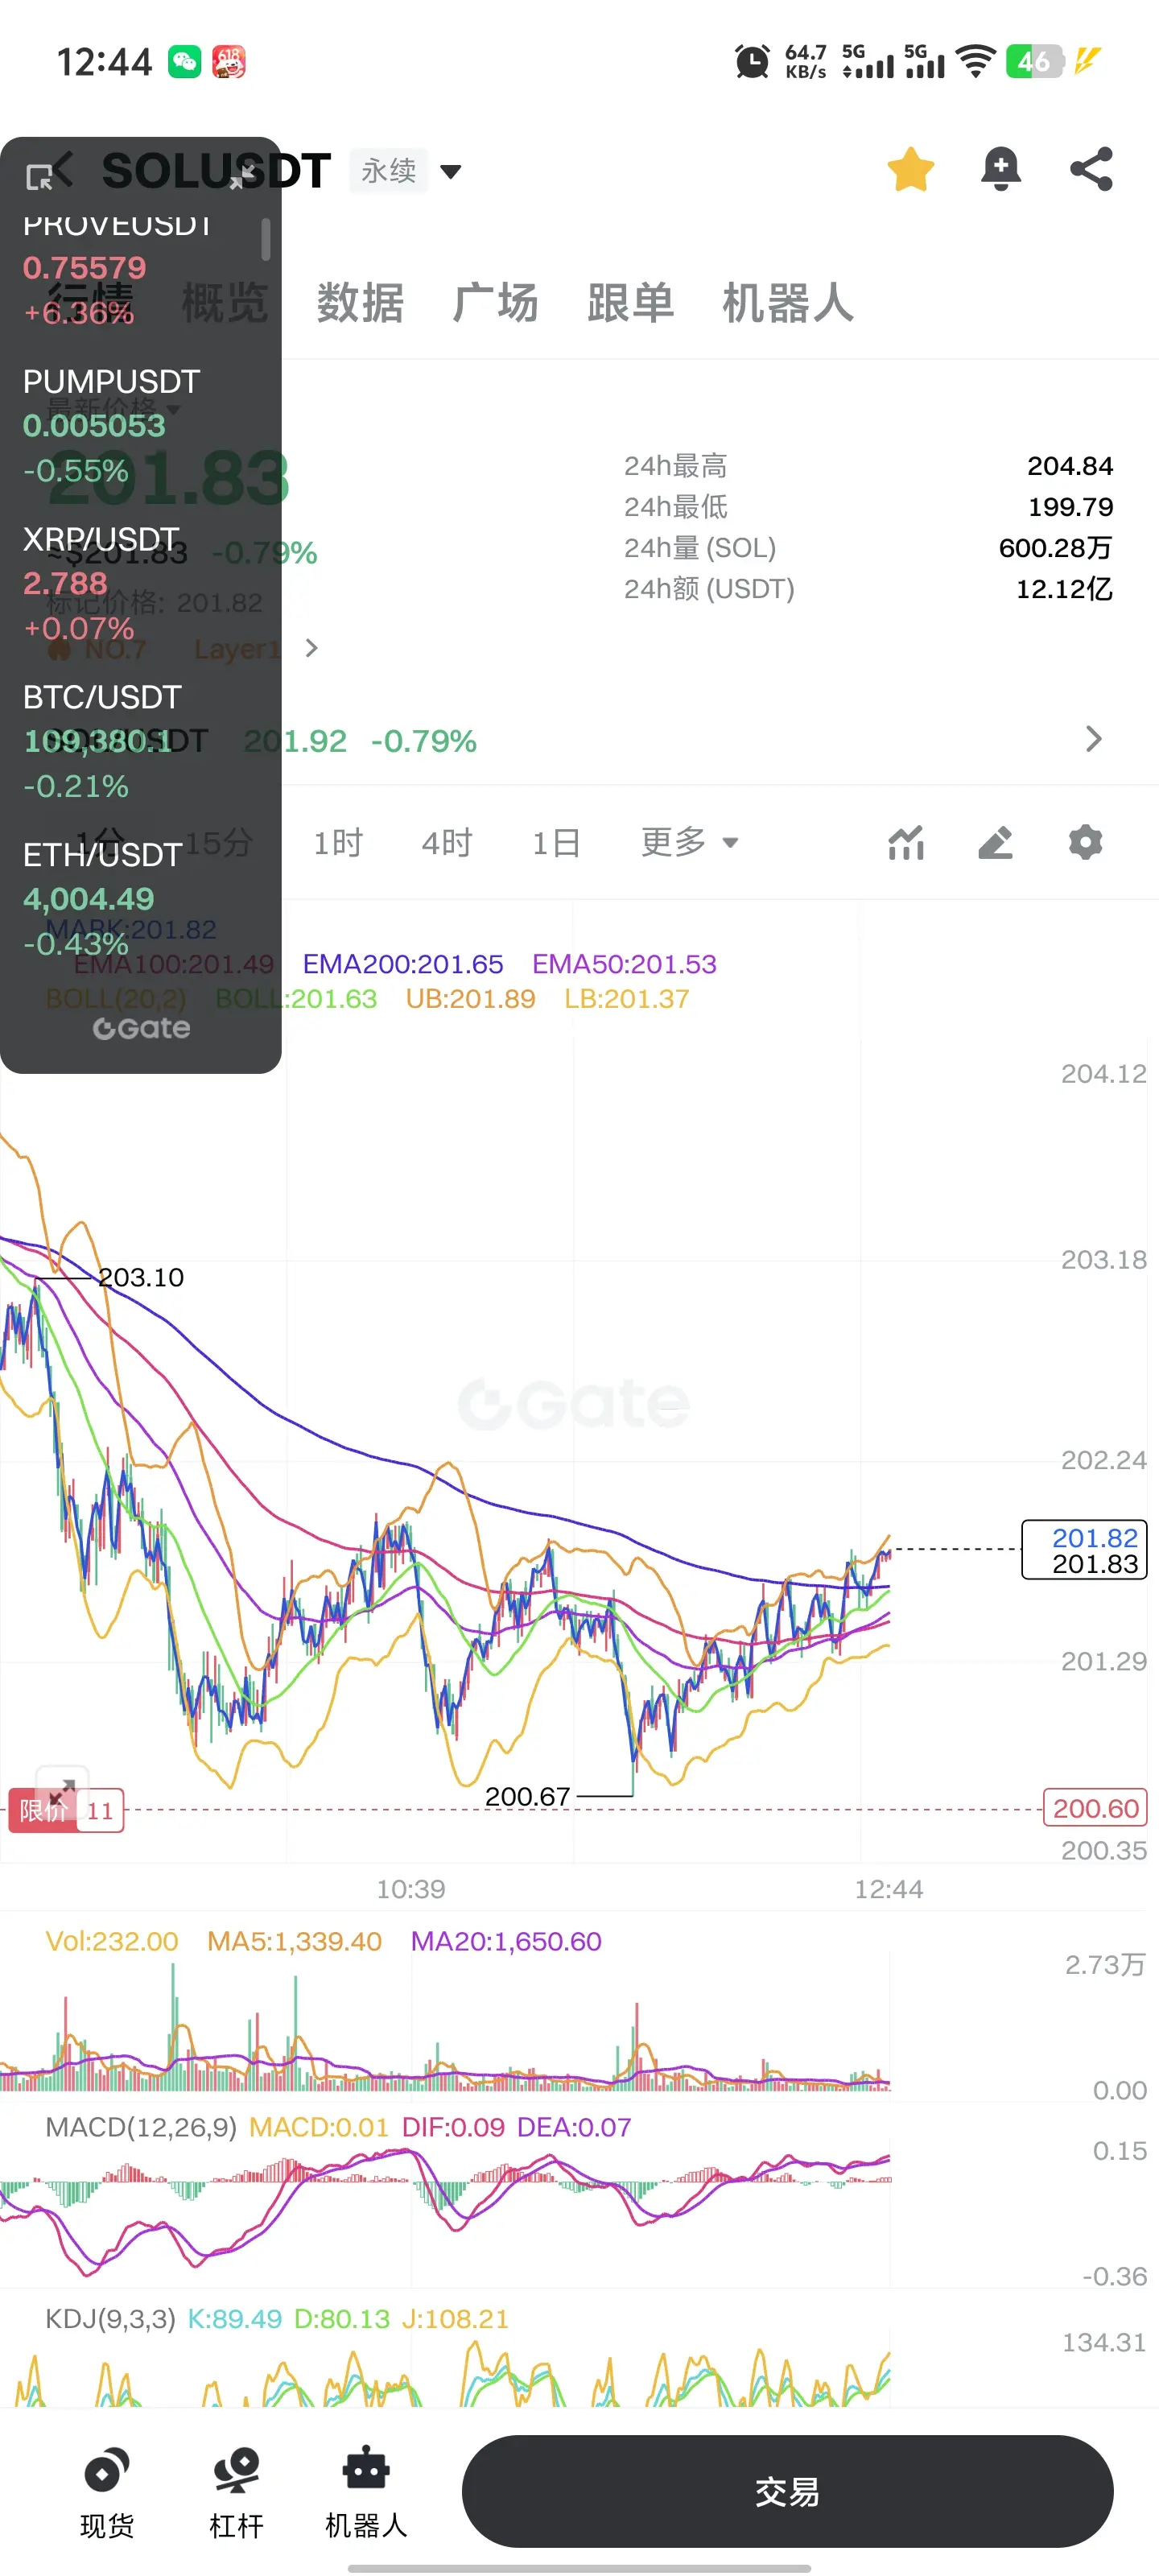Select the 限价 11 order marker
The width and height of the screenshot is (1159, 2576).
pyautogui.click(x=66, y=1810)
